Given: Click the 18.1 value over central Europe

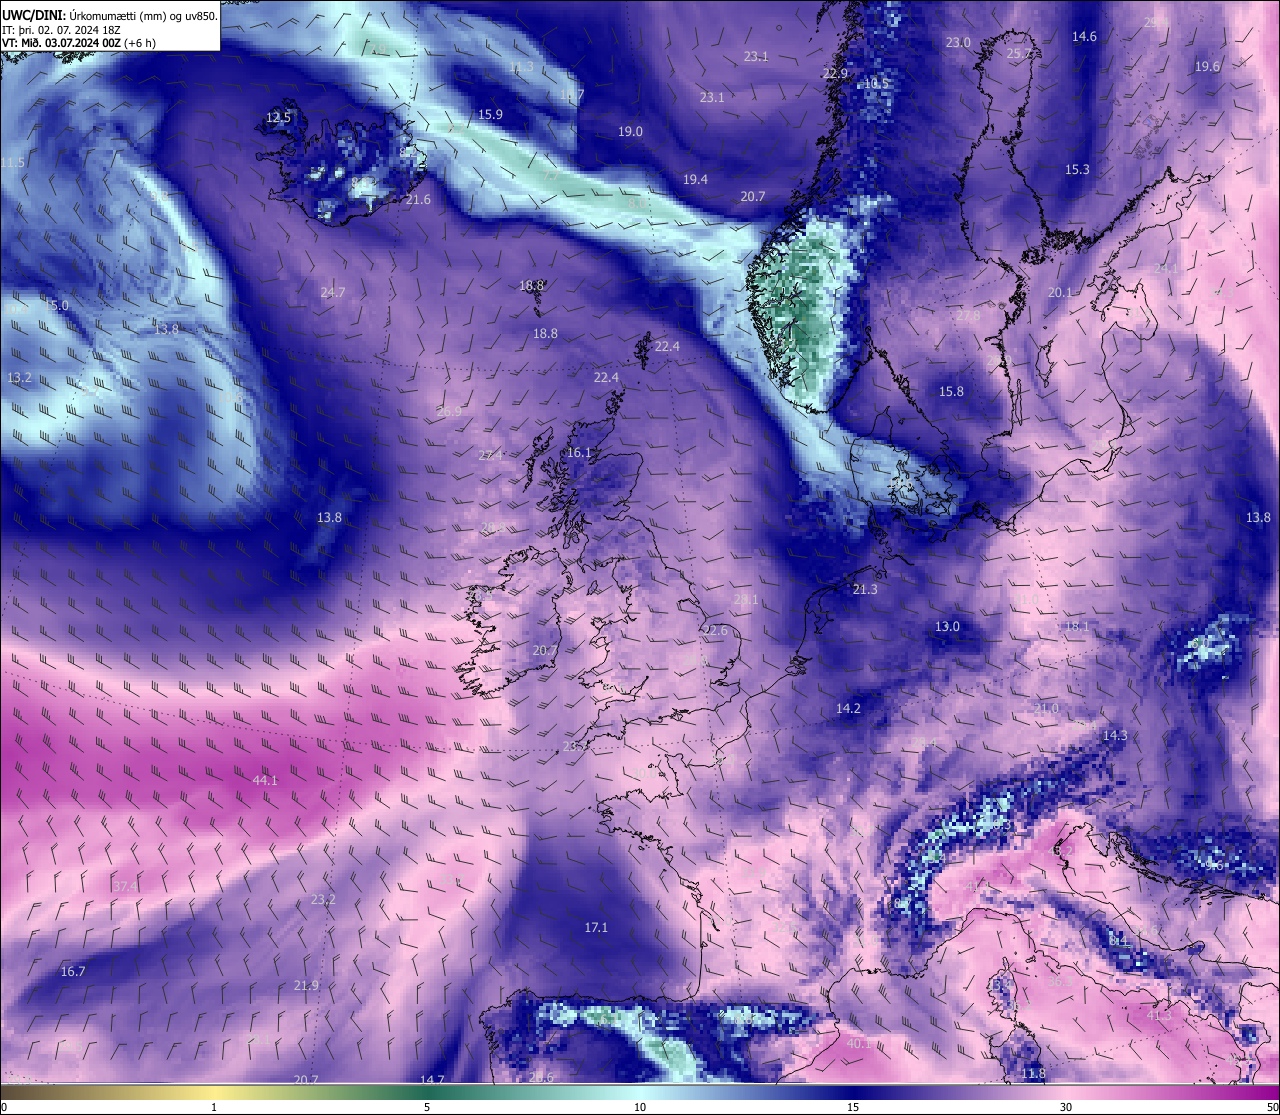Looking at the screenshot, I should coord(1076,627).
